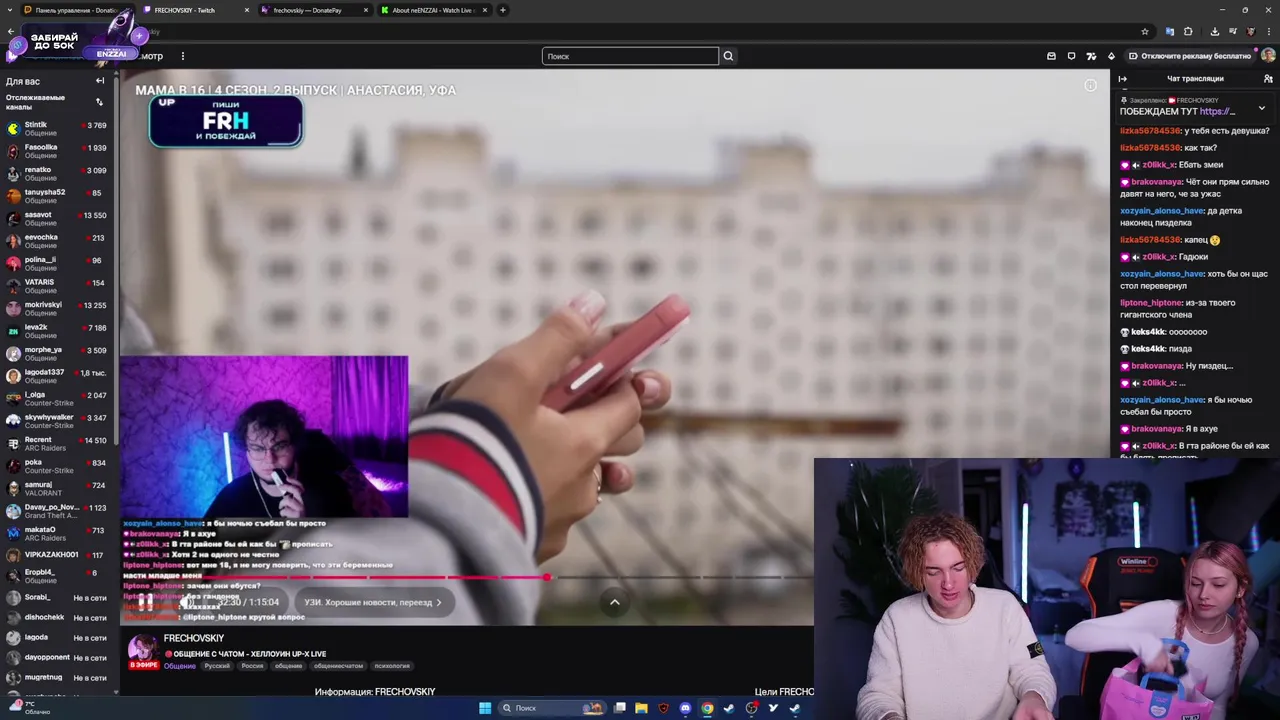Viewport: 1280px width, 720px height.
Task: Switch to the frechovskiy — DonatePay tab
Action: point(313,10)
